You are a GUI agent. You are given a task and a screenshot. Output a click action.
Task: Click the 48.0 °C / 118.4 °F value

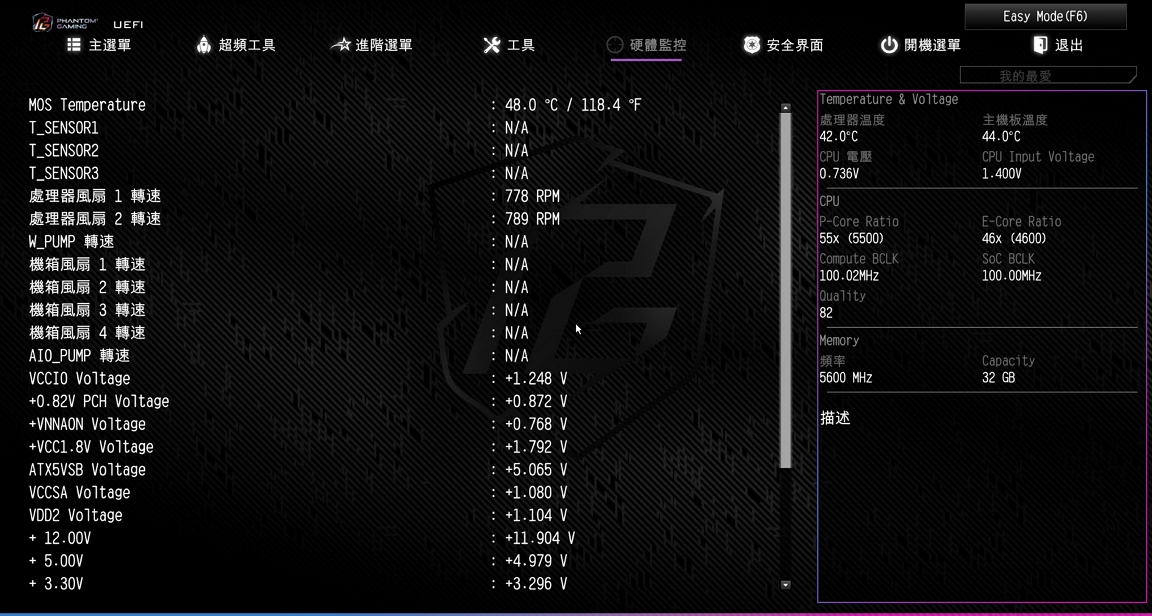573,105
